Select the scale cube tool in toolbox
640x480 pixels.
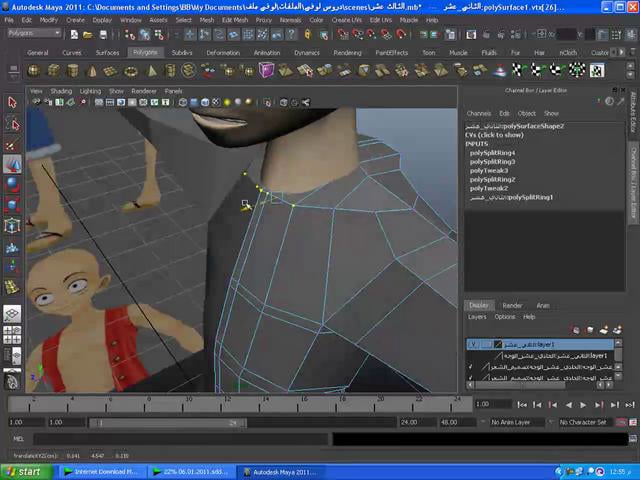pos(12,204)
